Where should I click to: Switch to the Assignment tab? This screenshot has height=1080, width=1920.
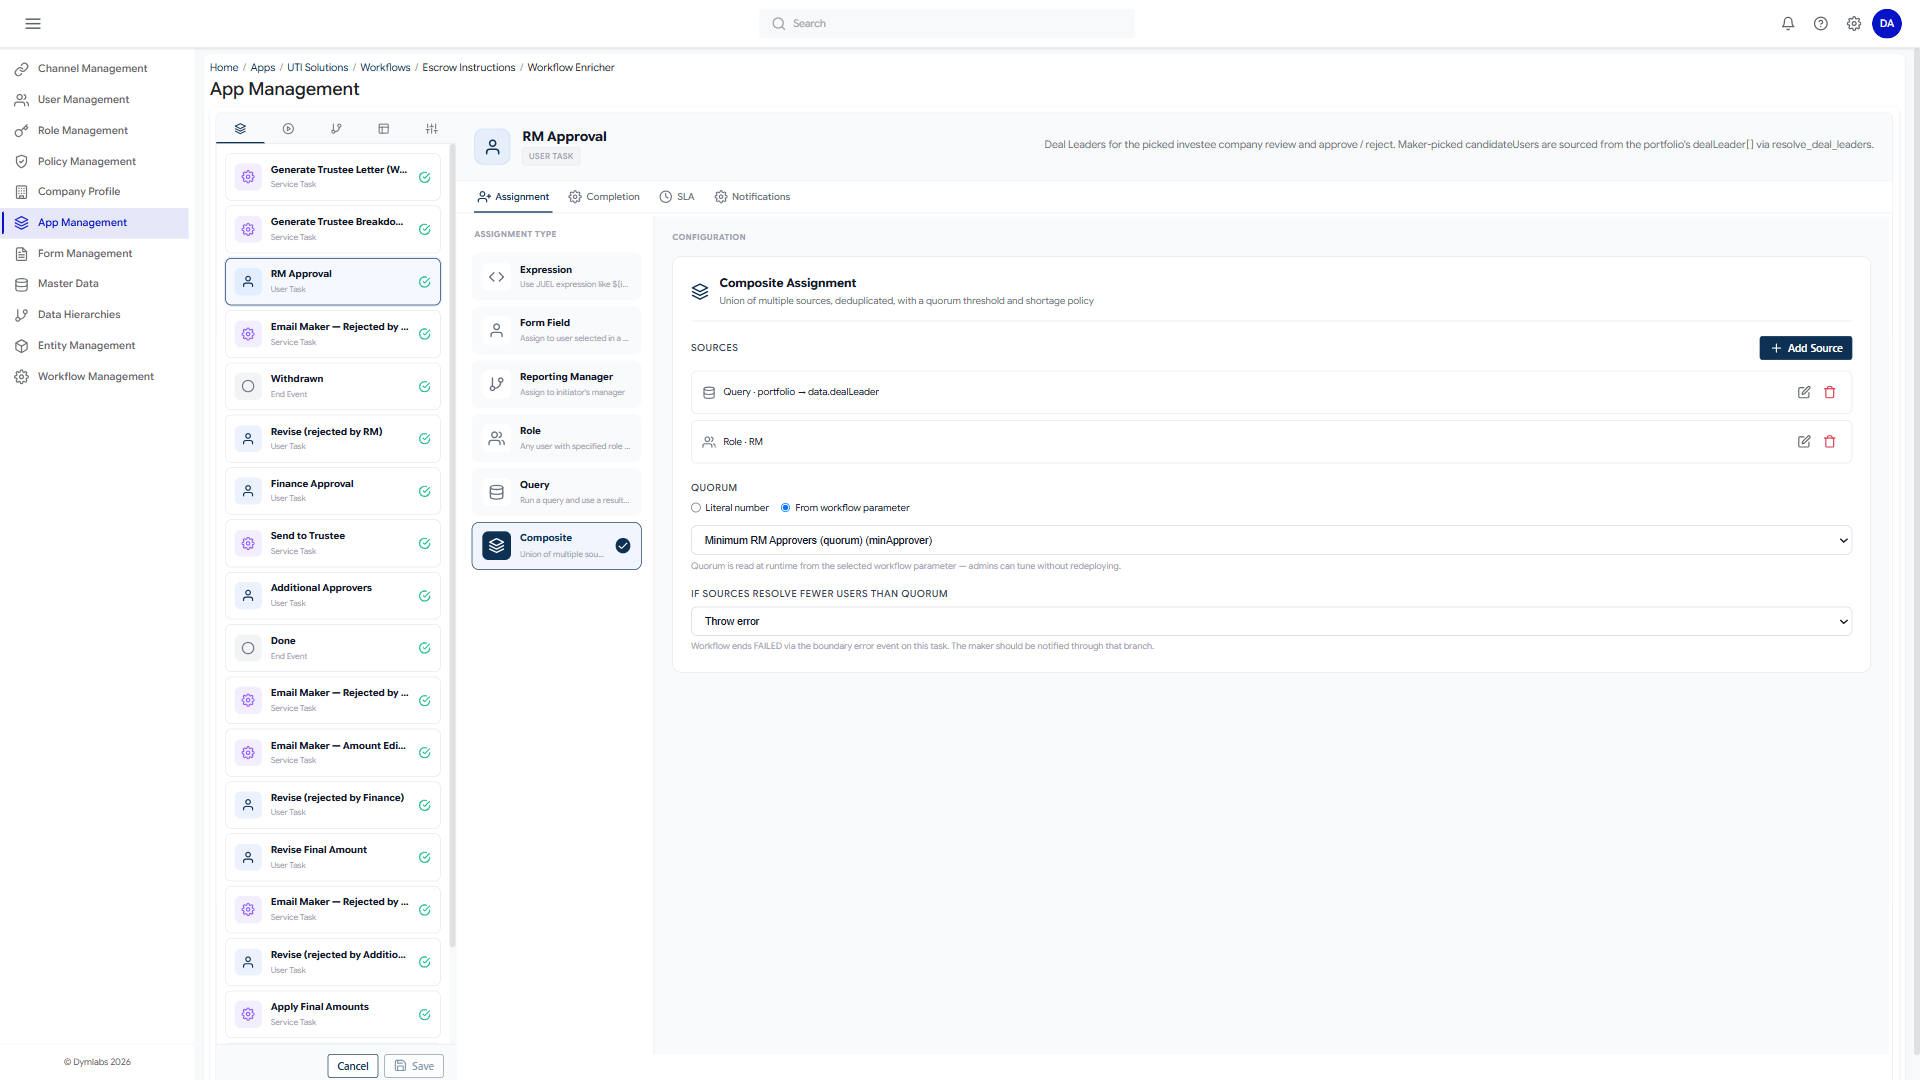click(513, 197)
